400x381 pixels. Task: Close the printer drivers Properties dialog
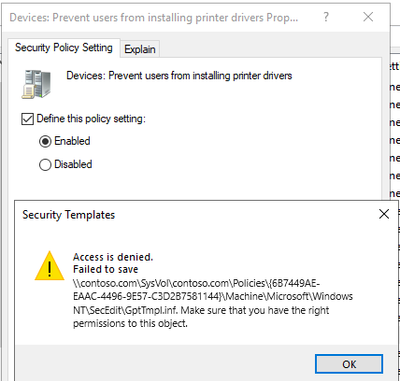[x=368, y=17]
